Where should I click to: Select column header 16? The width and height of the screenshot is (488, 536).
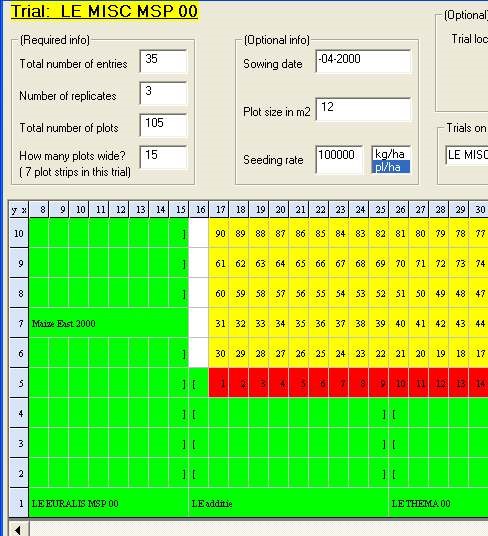coord(199,210)
